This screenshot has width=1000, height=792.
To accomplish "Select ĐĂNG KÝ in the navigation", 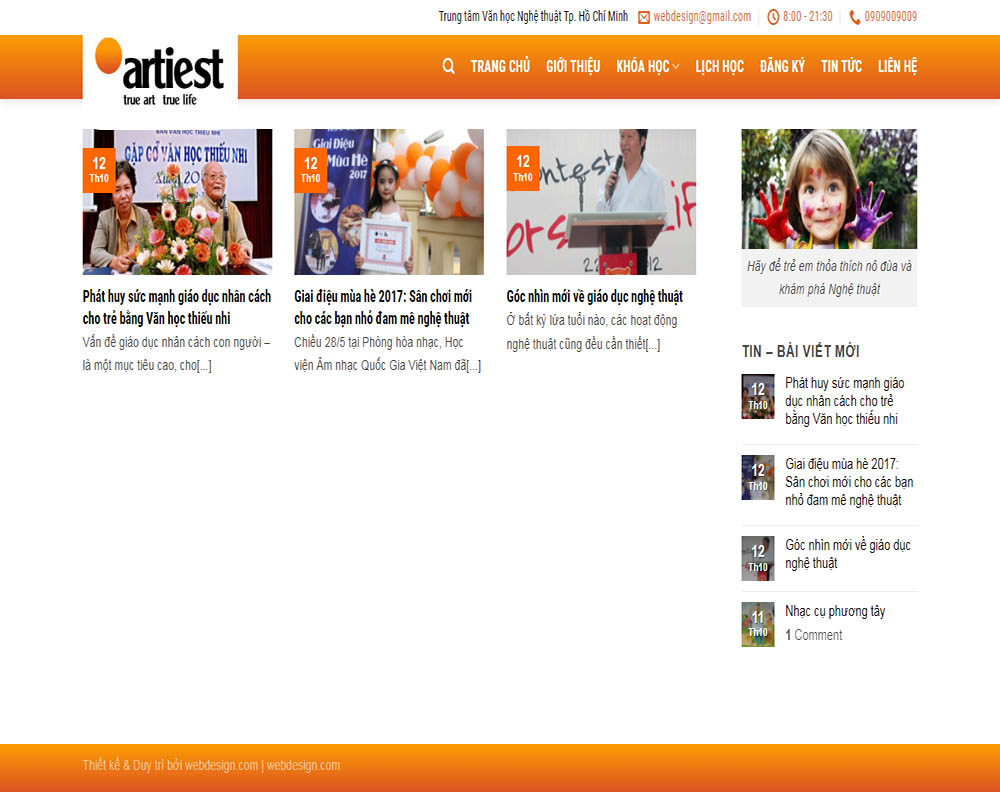I will coord(782,66).
